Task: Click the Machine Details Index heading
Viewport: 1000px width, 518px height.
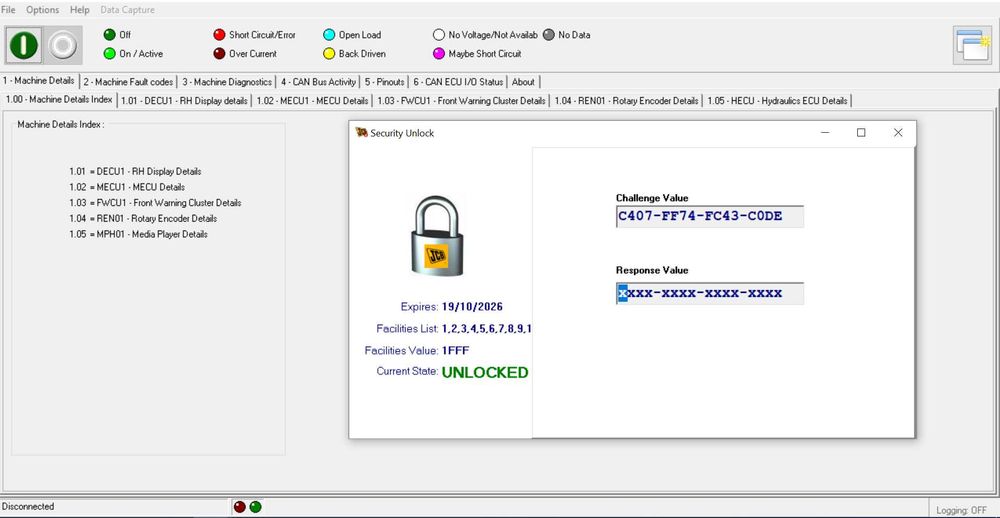Action: 61,124
